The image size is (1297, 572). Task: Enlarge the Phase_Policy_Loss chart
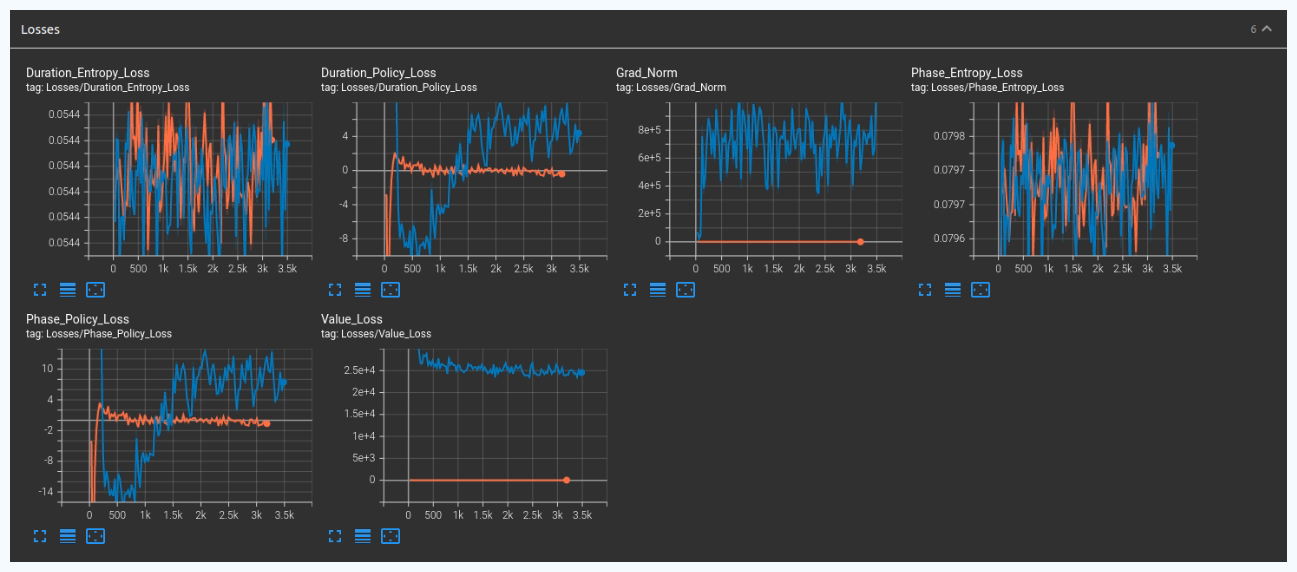[40, 537]
